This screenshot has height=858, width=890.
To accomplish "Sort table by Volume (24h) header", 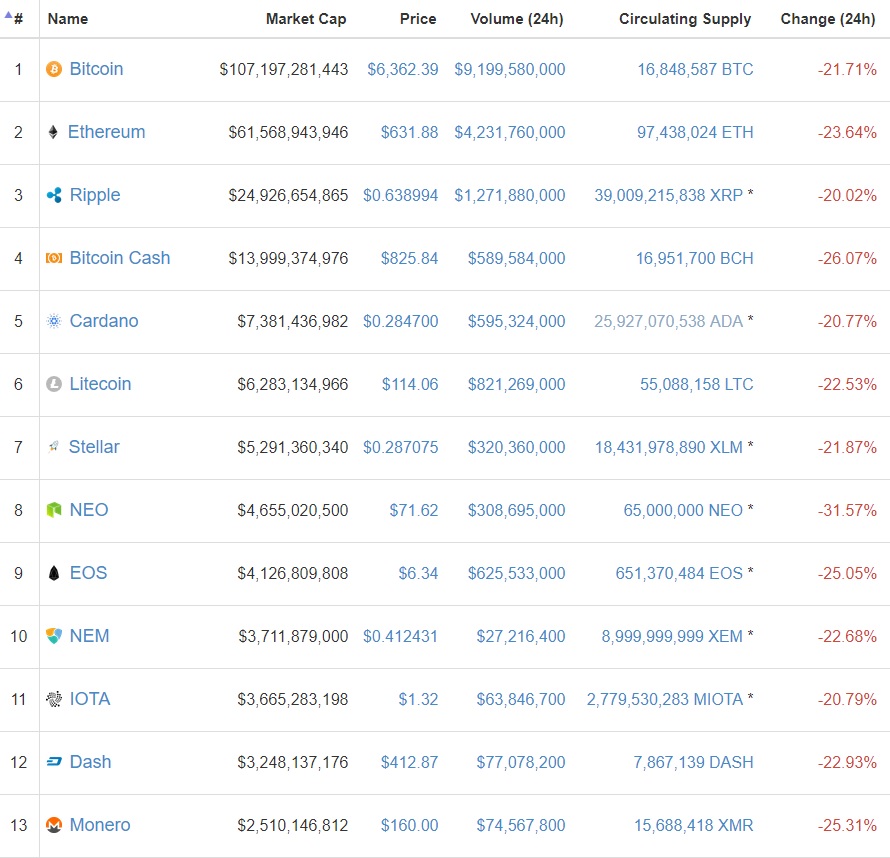I will pyautogui.click(x=517, y=19).
